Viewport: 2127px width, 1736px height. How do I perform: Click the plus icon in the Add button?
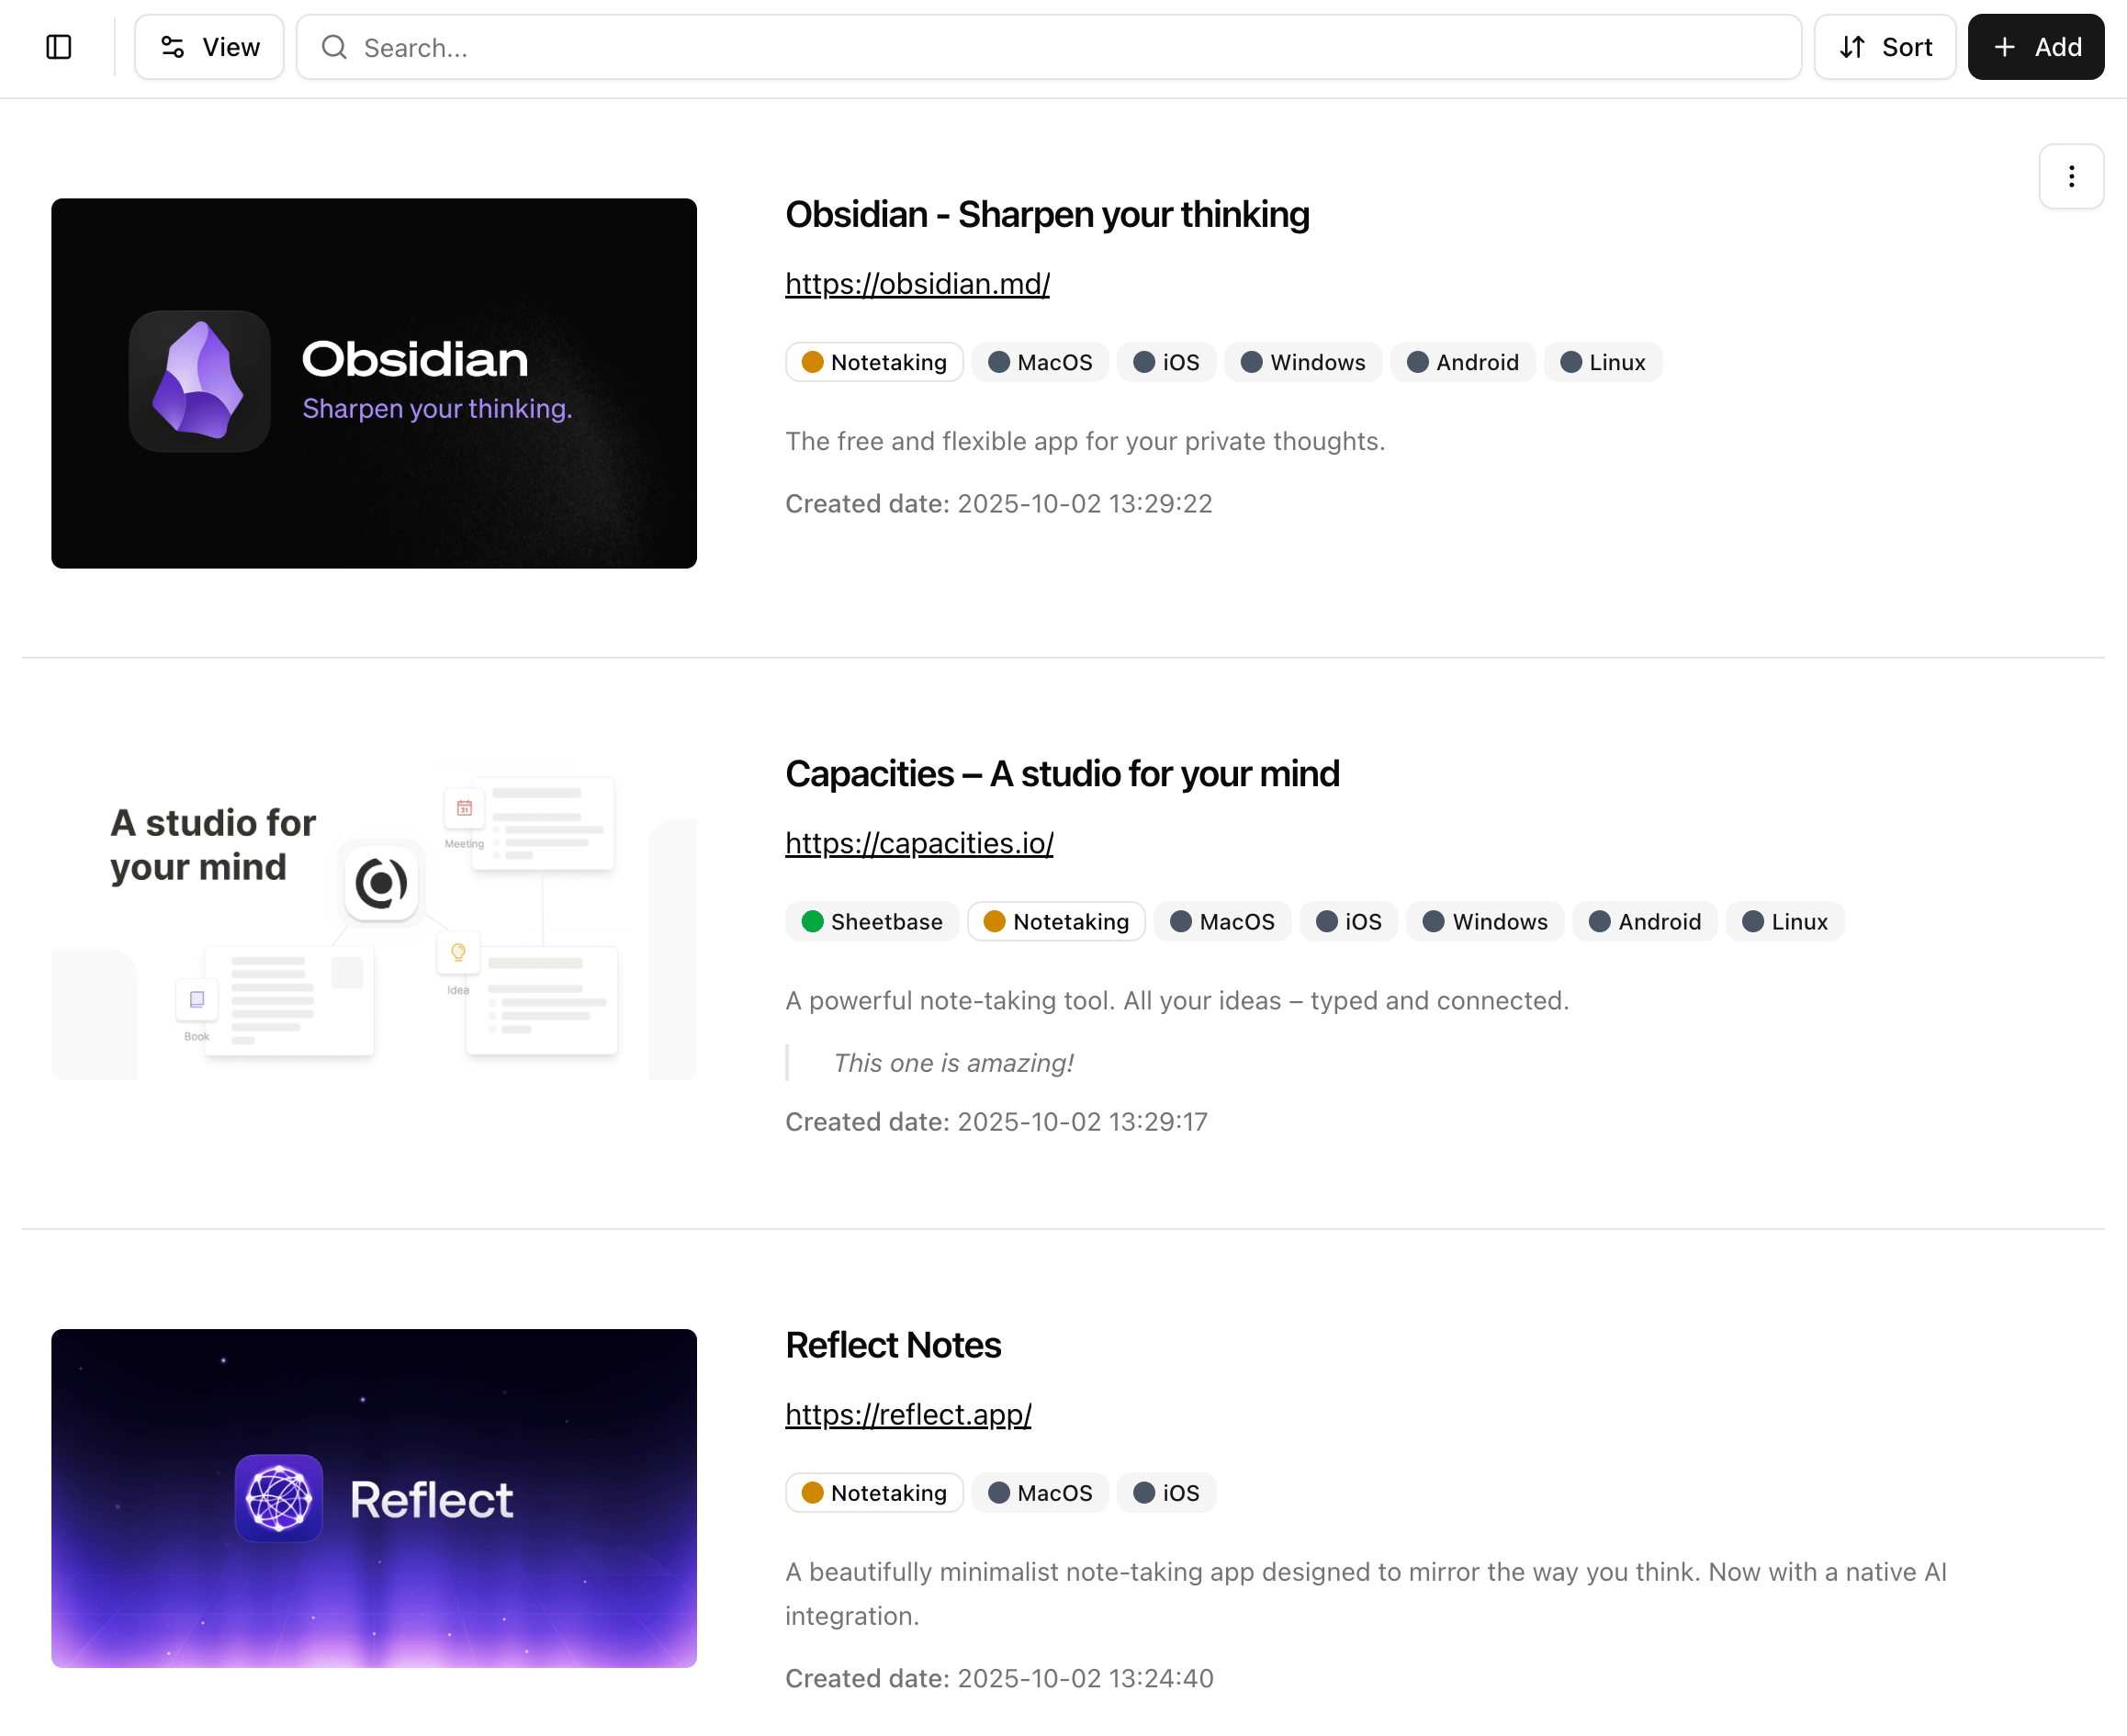tap(2004, 47)
